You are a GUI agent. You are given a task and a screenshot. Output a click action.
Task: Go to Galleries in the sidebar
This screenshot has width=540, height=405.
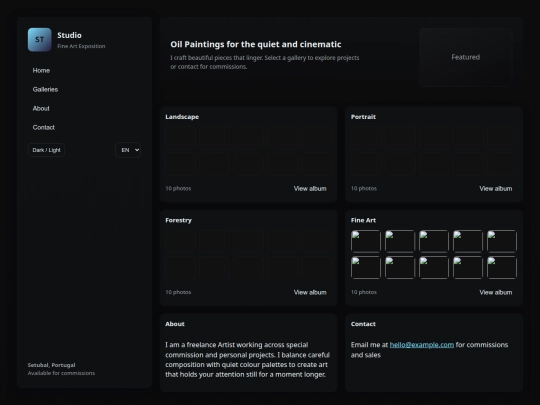click(x=45, y=90)
